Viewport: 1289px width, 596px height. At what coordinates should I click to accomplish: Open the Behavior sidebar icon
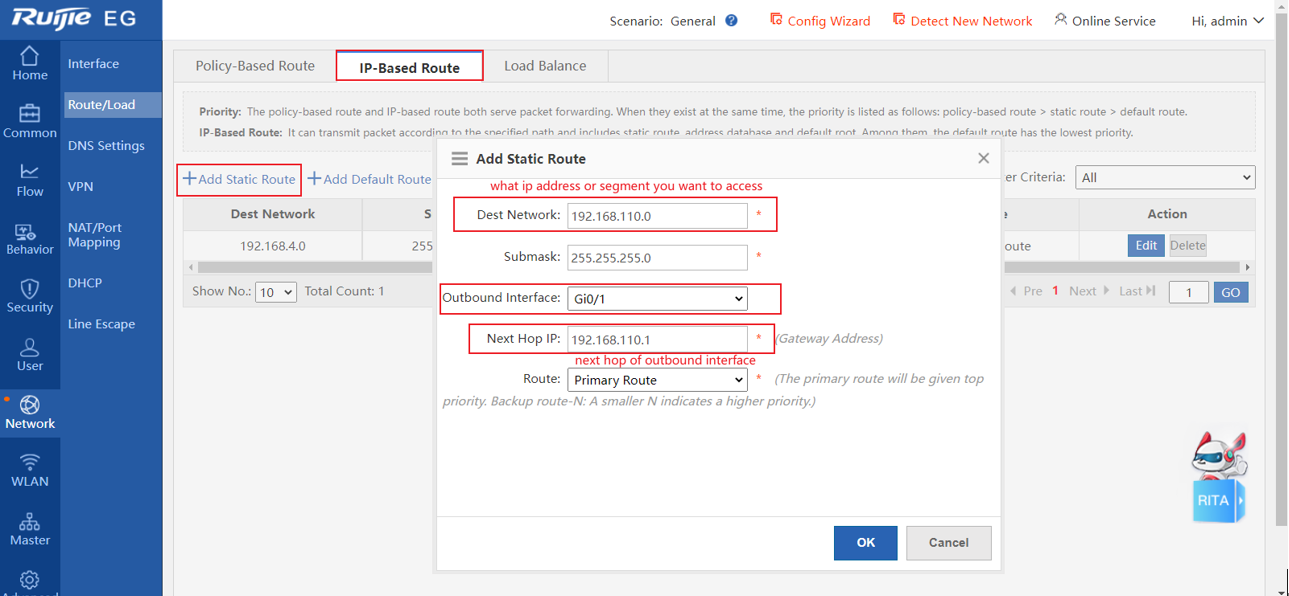click(x=30, y=232)
